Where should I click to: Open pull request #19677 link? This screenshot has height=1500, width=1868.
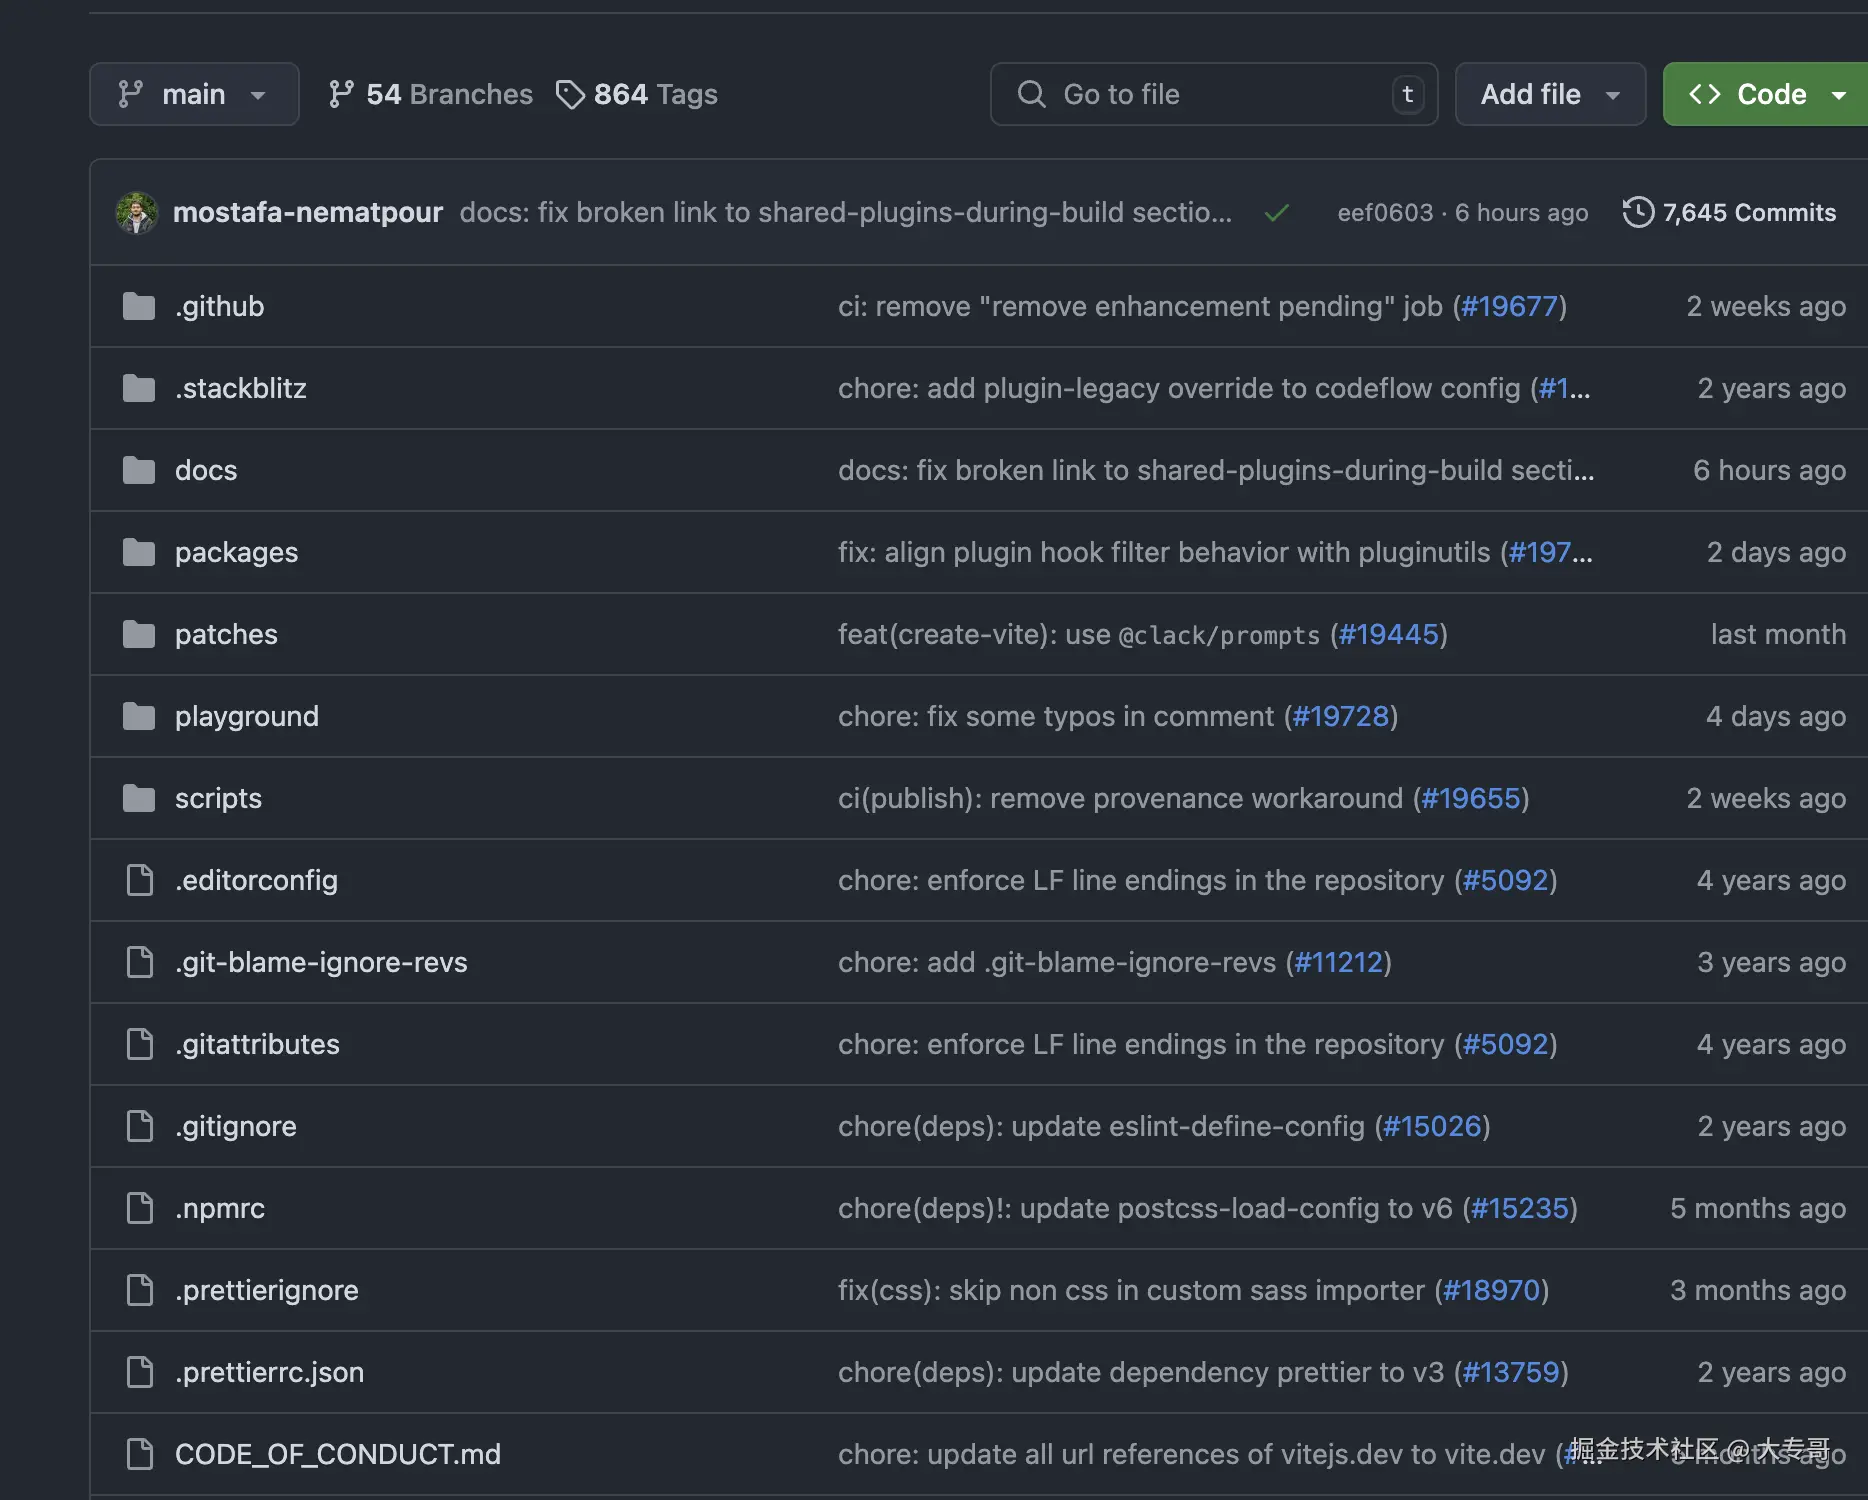tap(1509, 306)
